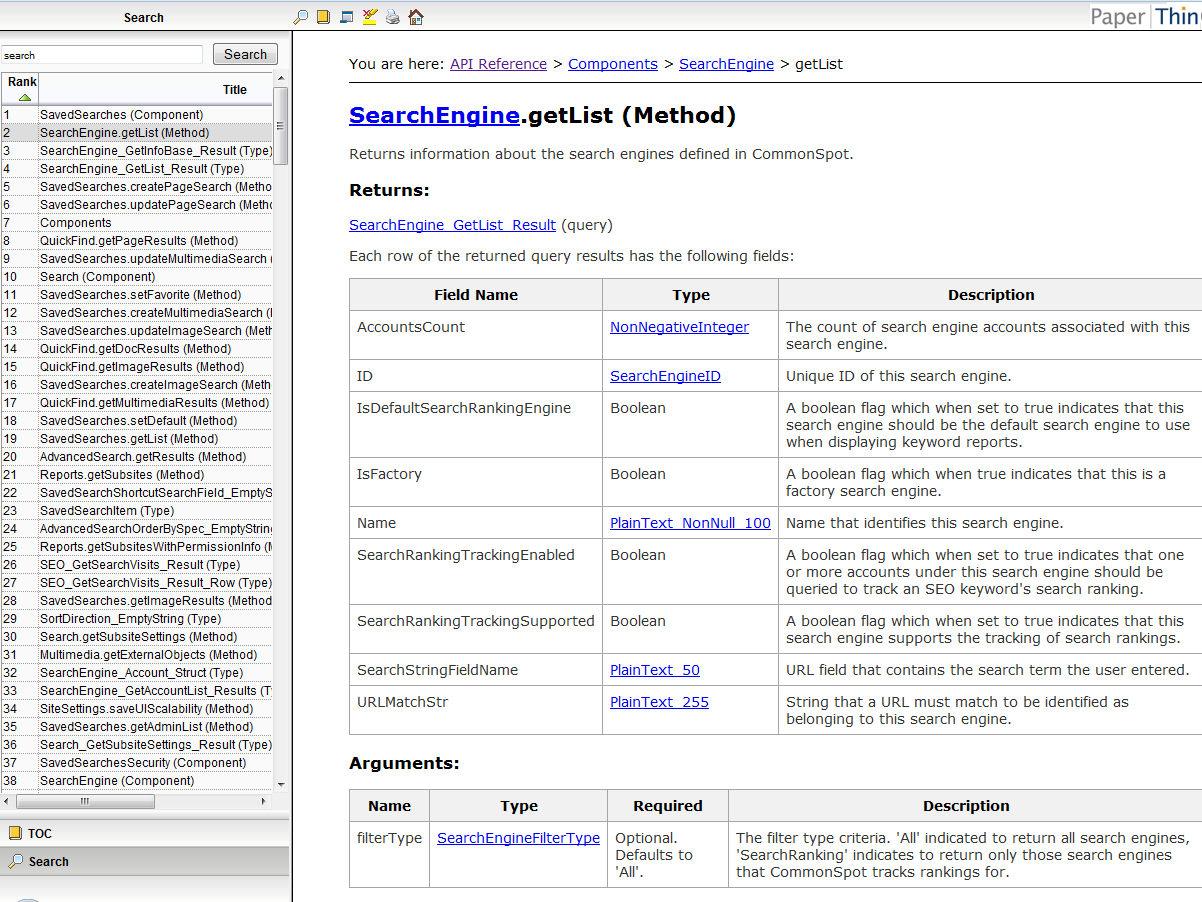Click the filterType argument name cell
The width and height of the screenshot is (1202, 902).
(x=389, y=854)
